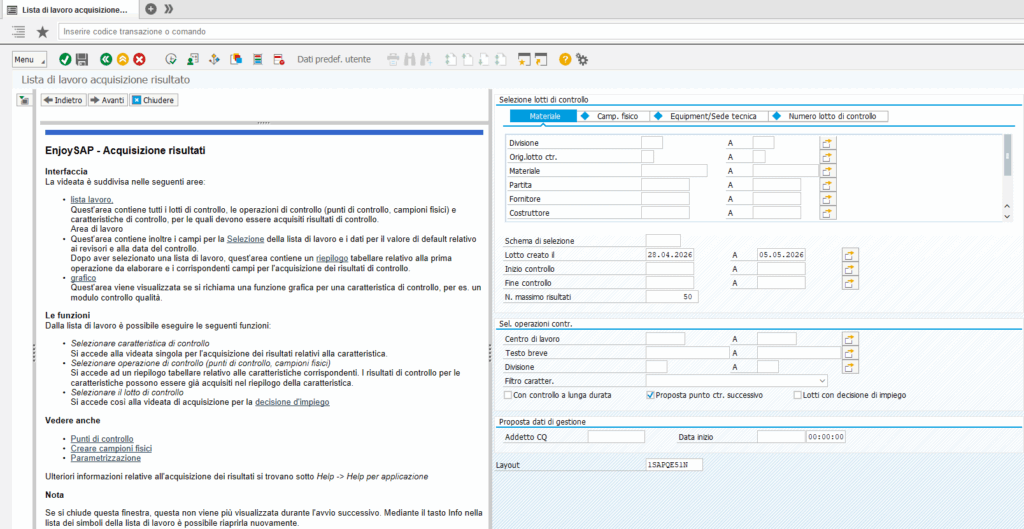Open the Punti di controllo link

102,439
